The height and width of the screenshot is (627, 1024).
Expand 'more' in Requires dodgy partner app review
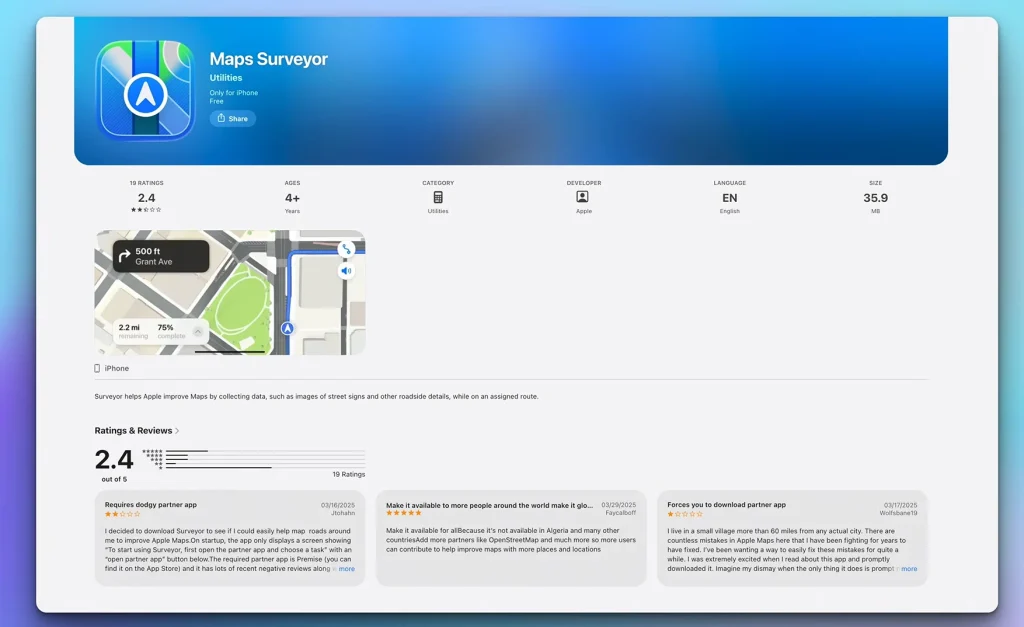[x=347, y=569]
